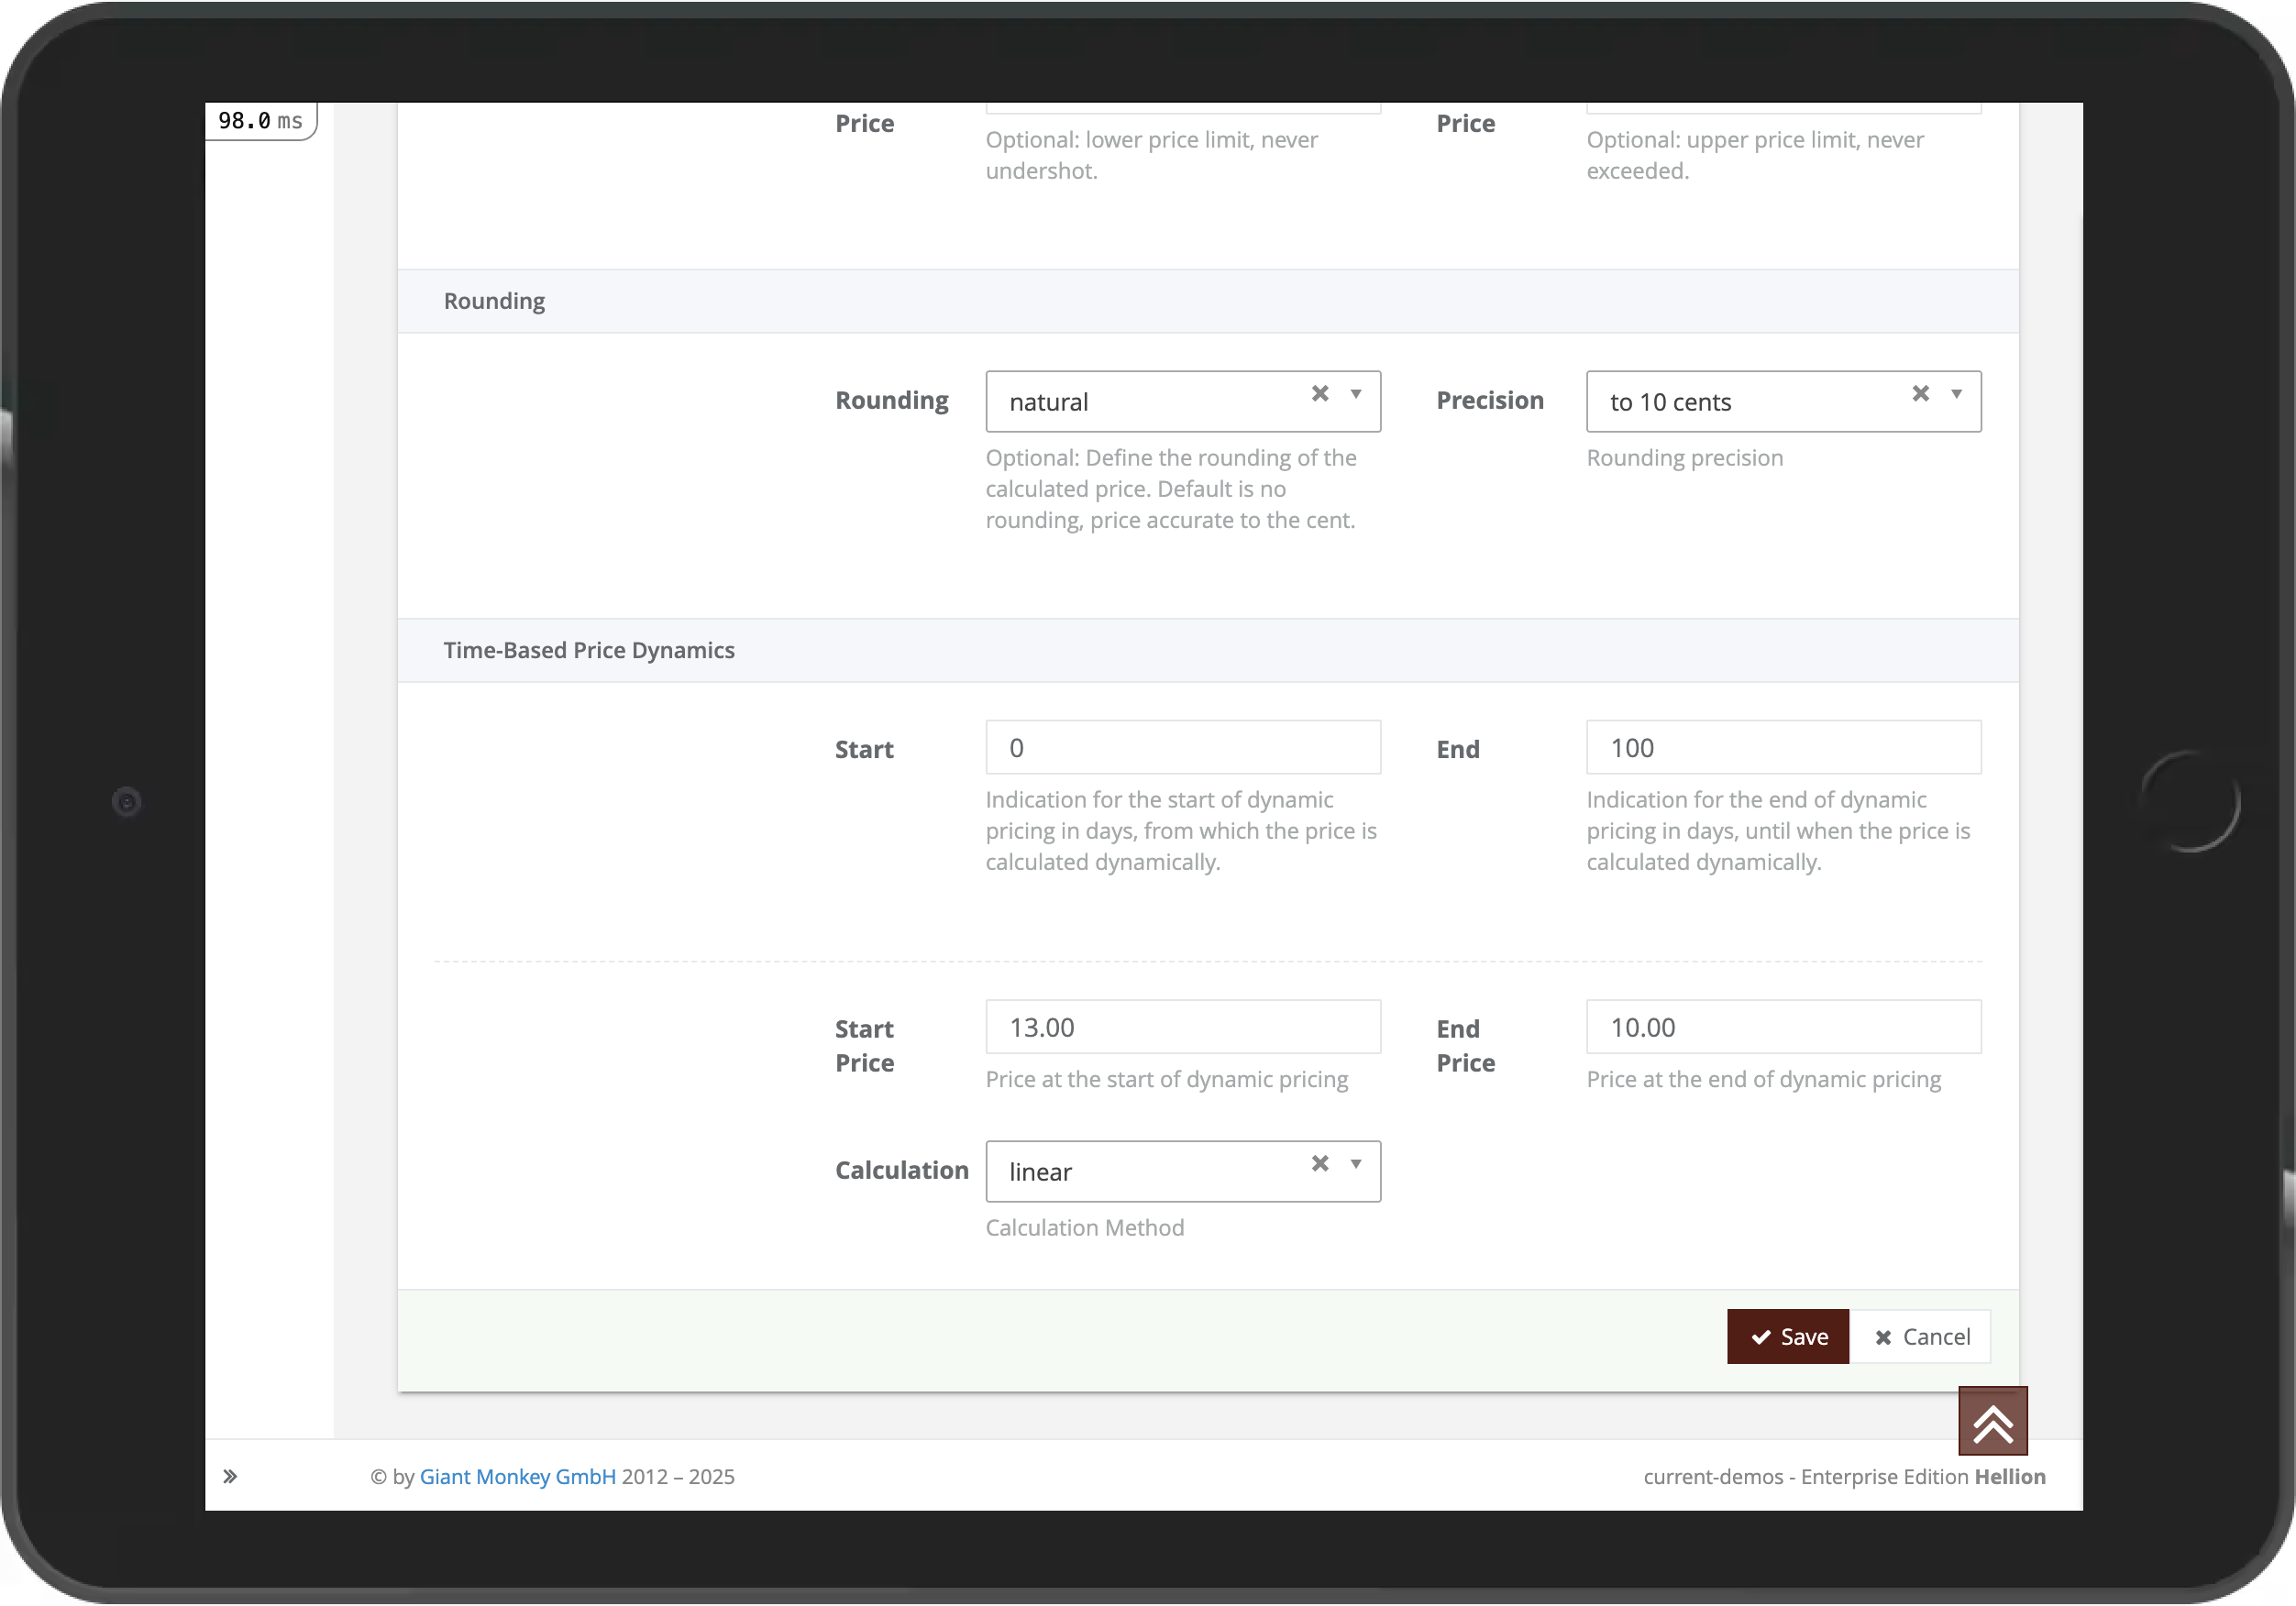
Task: Click the End days field containing 100
Action: 1783,748
